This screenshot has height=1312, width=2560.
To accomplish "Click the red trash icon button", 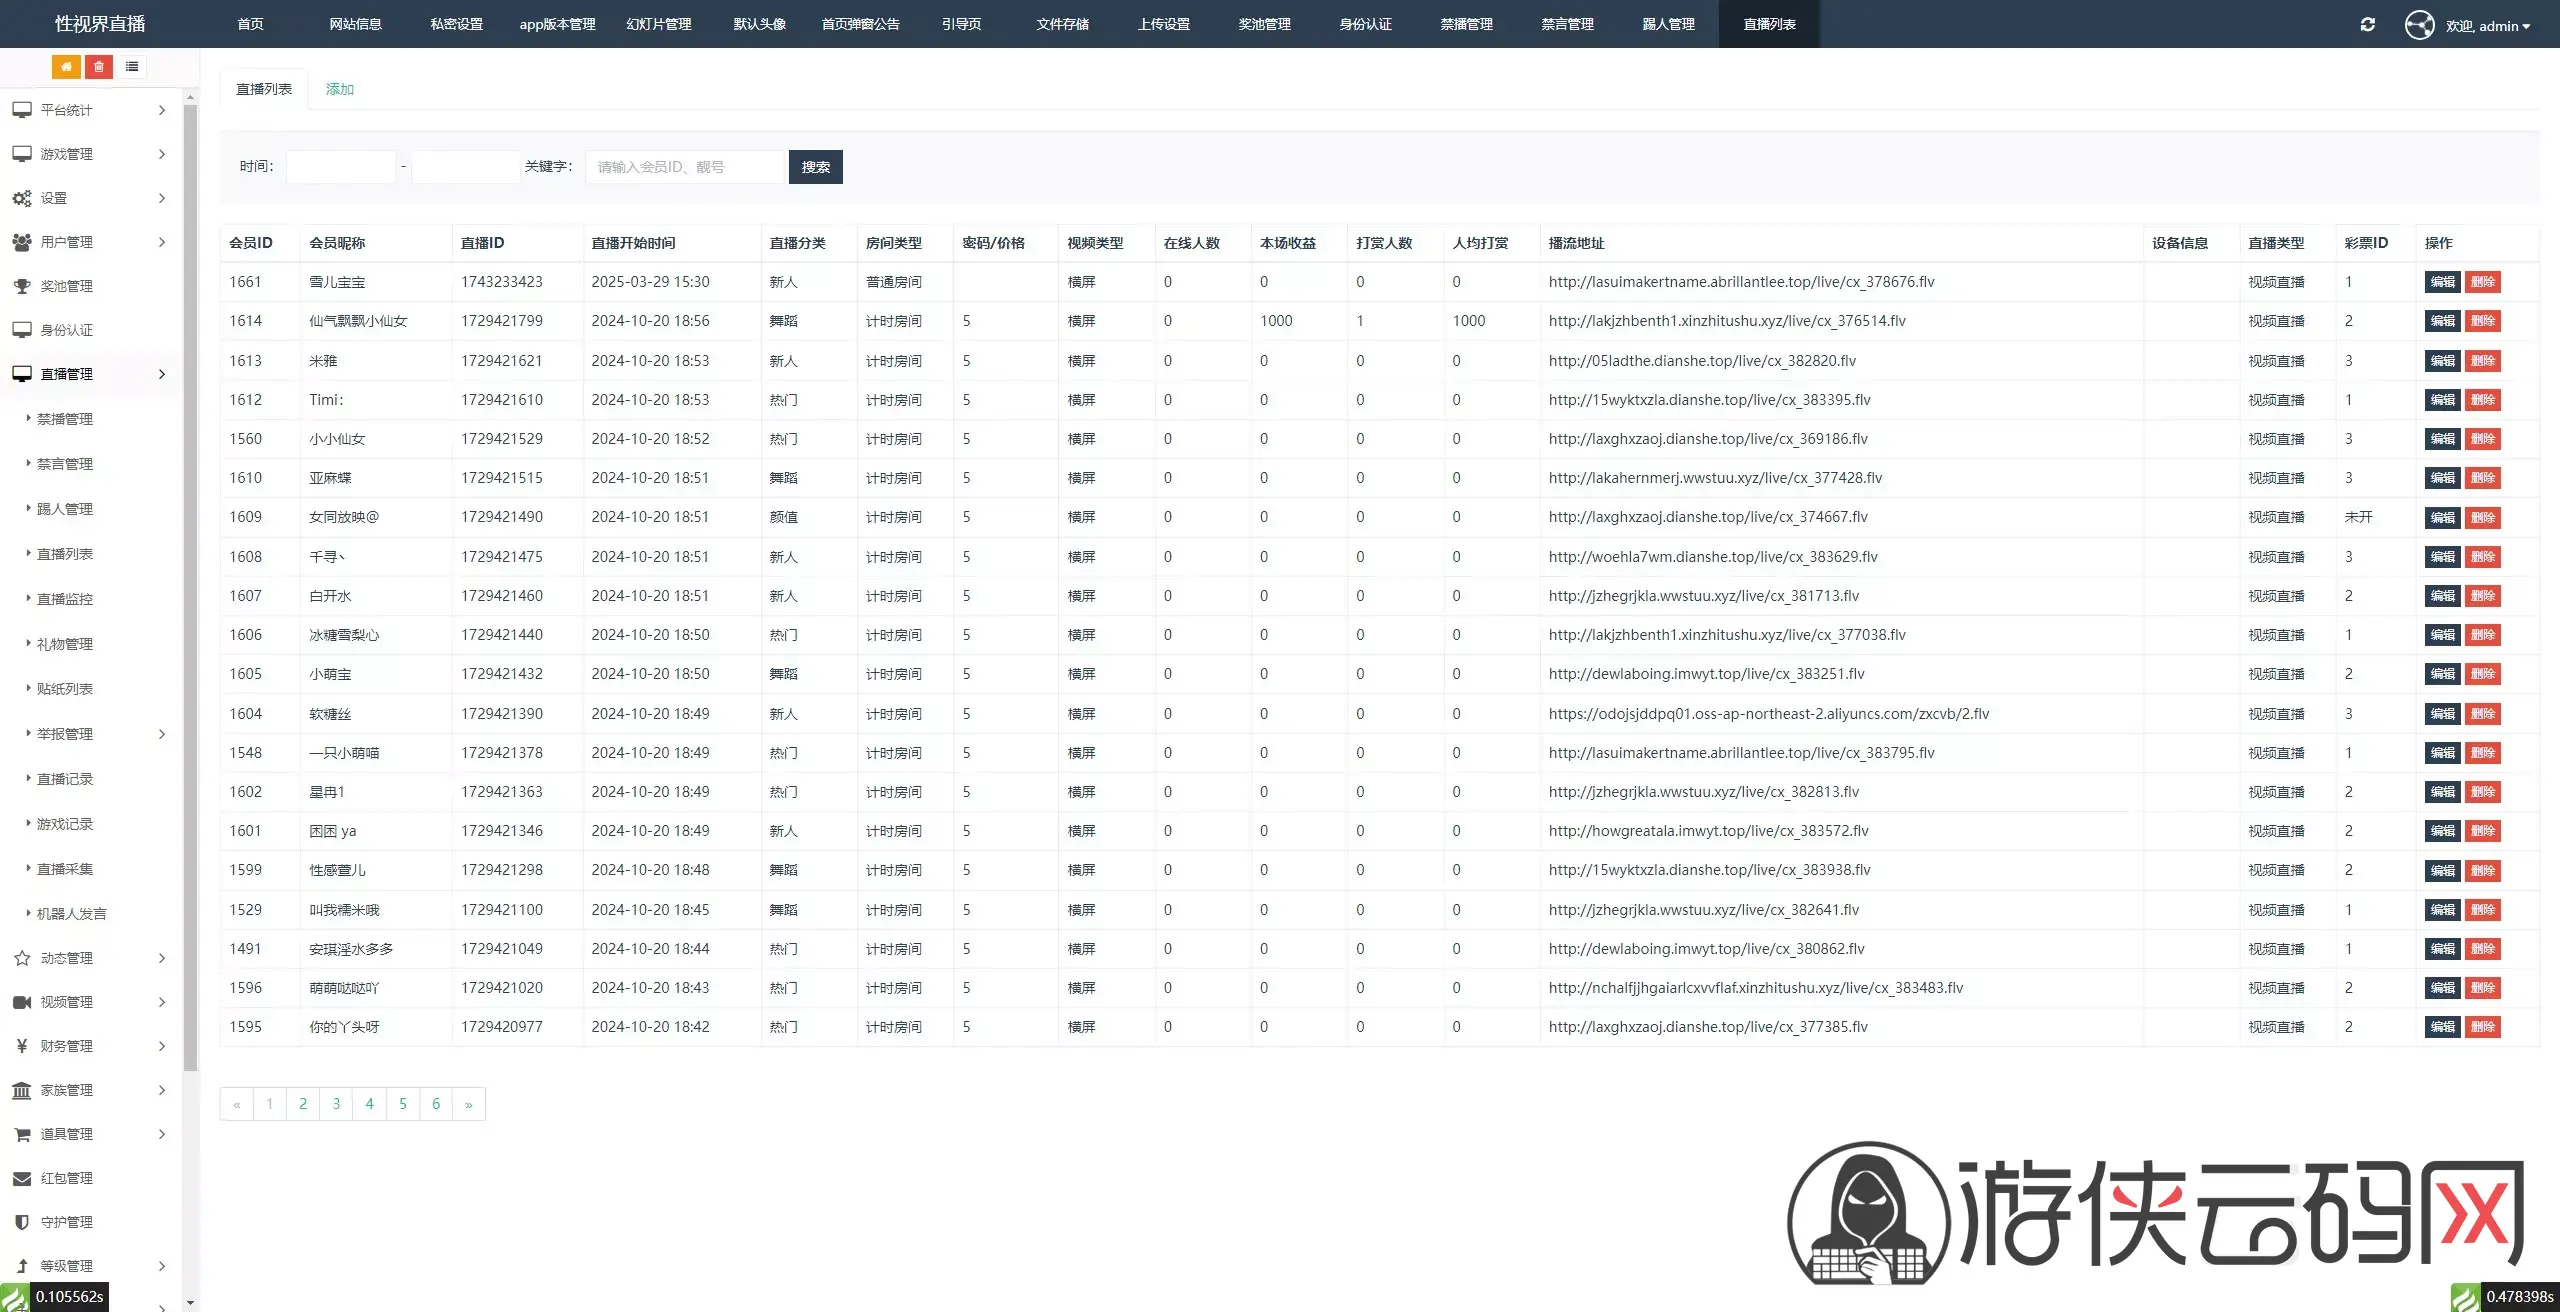I will [x=98, y=67].
